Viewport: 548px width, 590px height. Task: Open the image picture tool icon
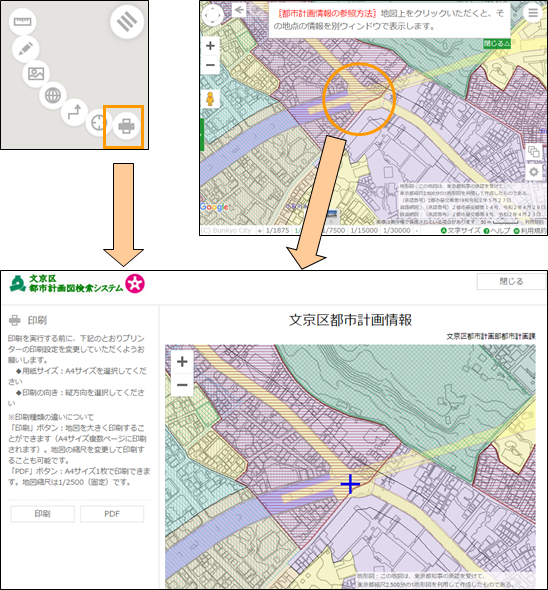[x=36, y=73]
